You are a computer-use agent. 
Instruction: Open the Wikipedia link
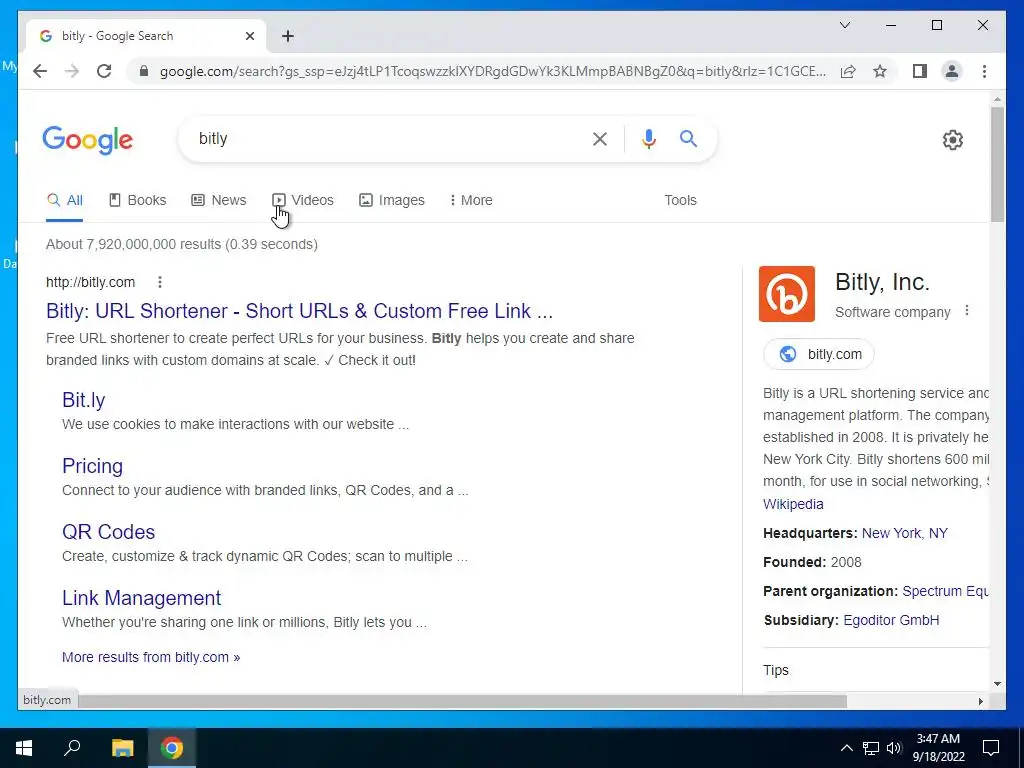click(x=793, y=504)
